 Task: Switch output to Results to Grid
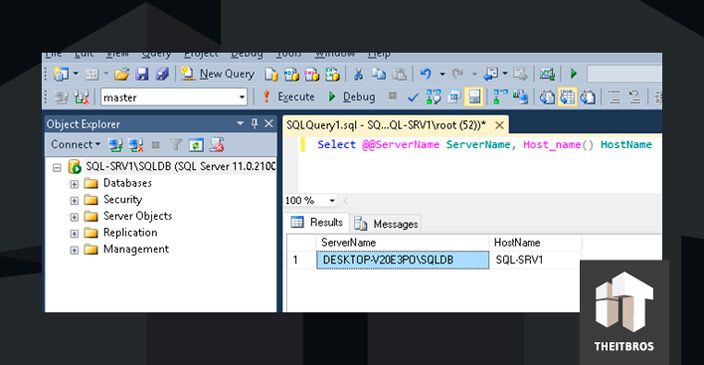[x=567, y=97]
